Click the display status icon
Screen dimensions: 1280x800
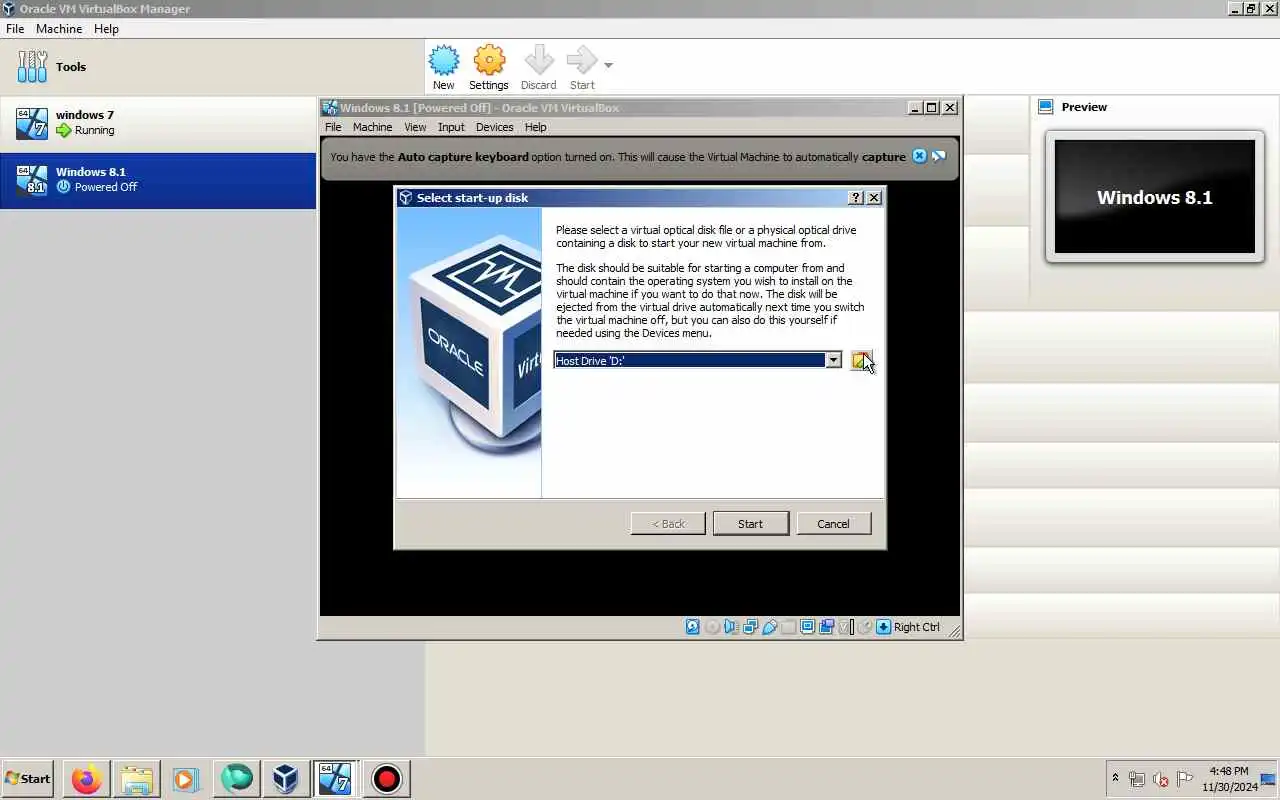807,627
